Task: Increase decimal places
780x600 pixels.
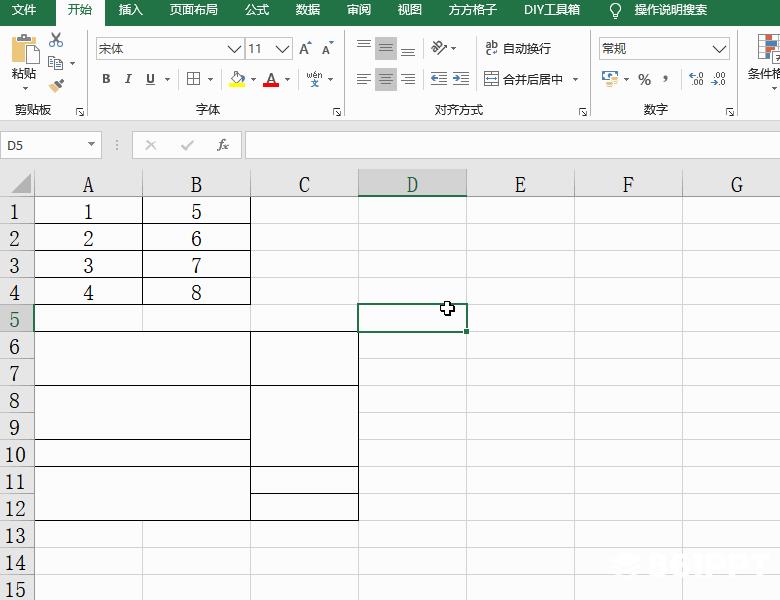Action: click(x=695, y=79)
